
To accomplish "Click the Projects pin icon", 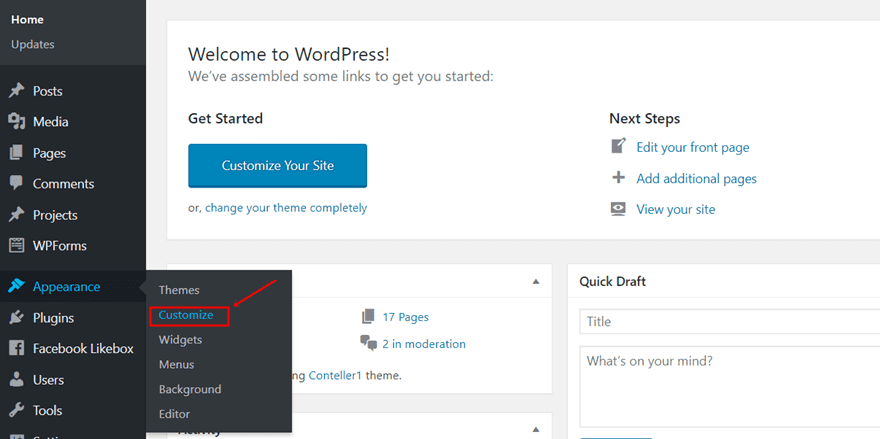I will [17, 215].
